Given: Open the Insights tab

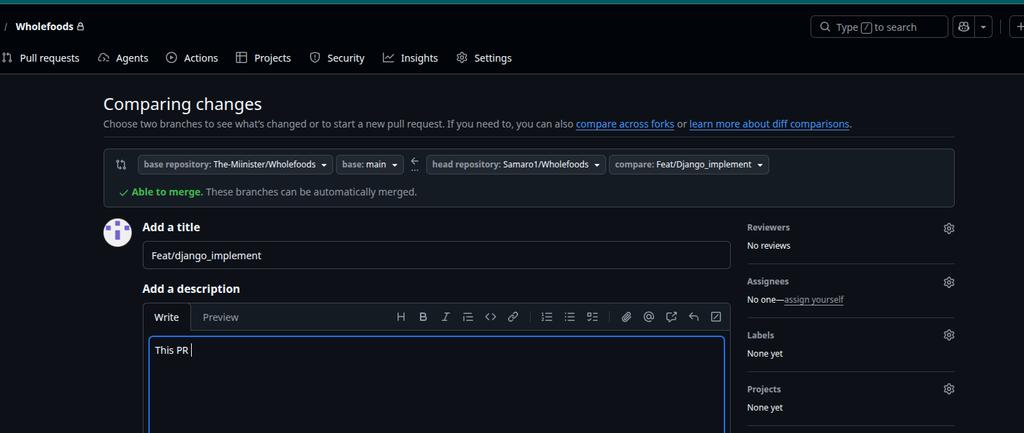Looking at the screenshot, I should [410, 58].
